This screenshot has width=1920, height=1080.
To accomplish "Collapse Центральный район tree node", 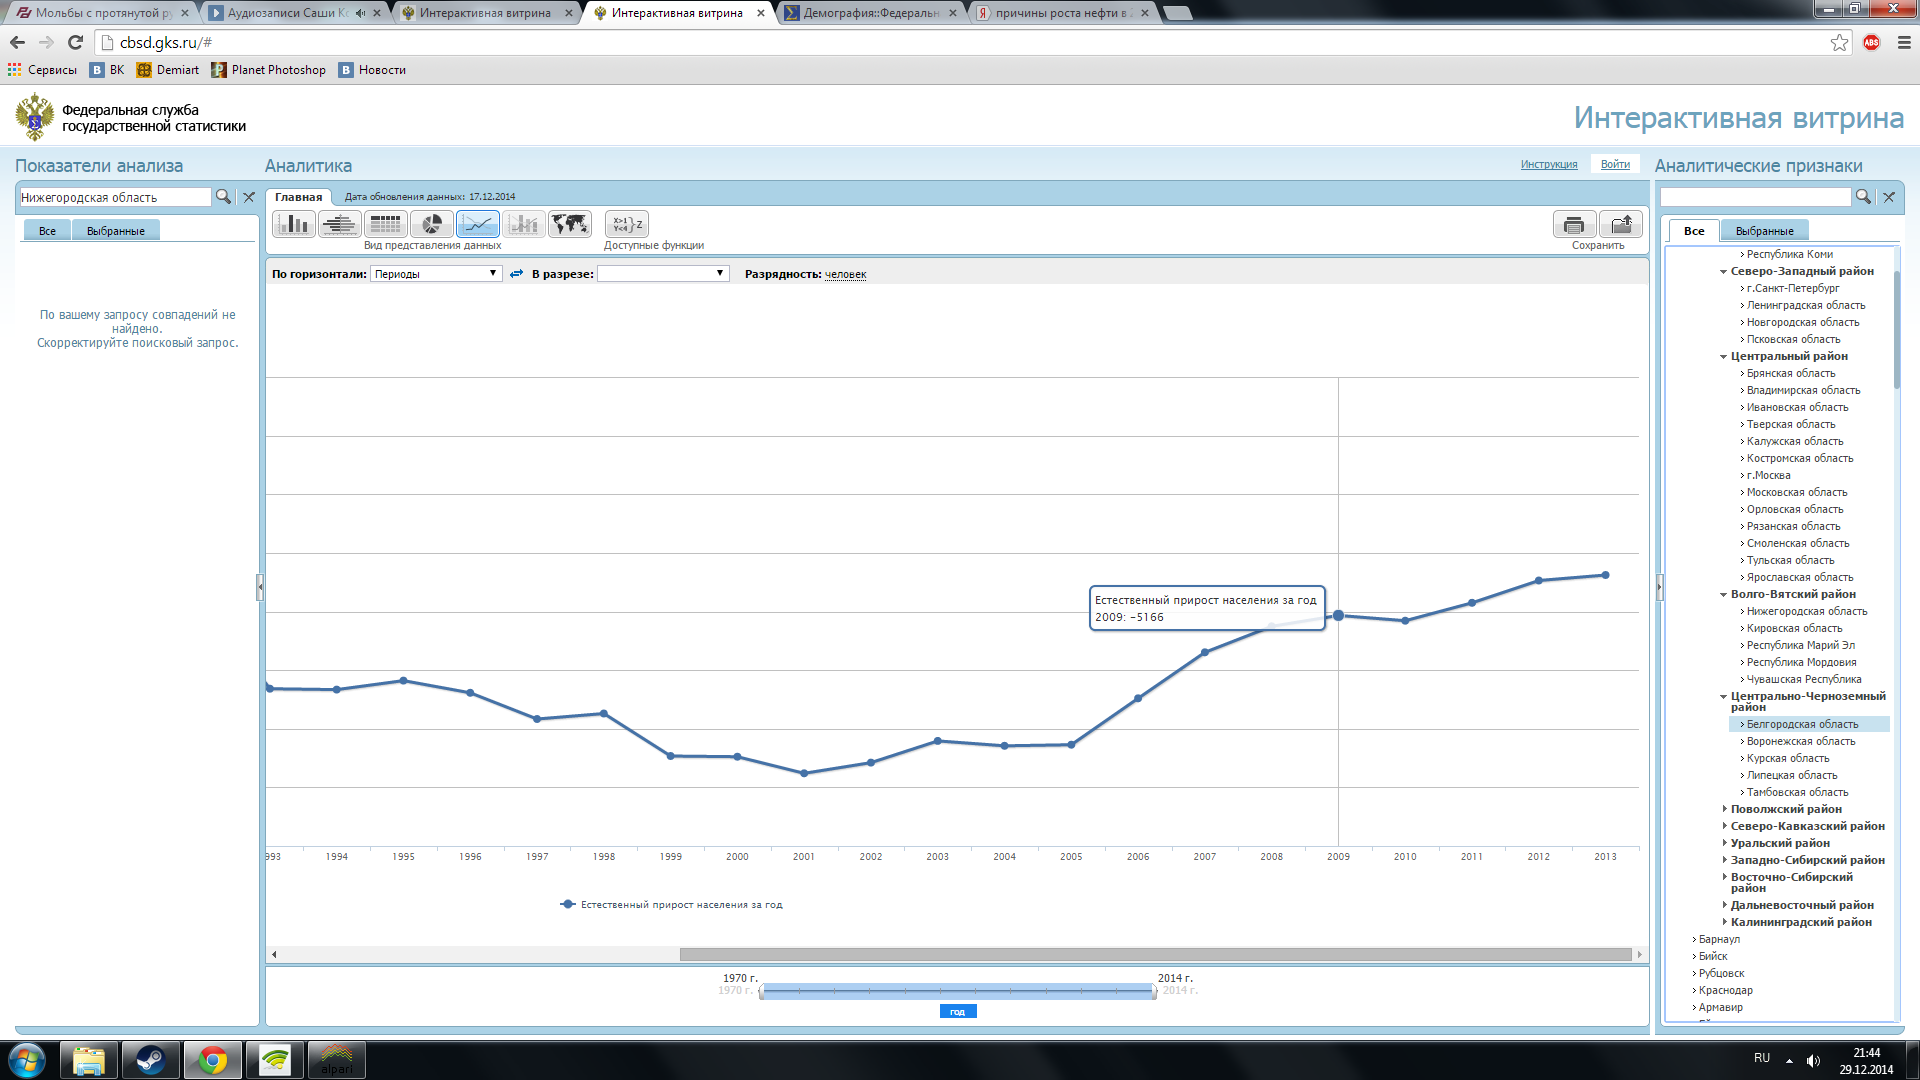I will 1723,357.
